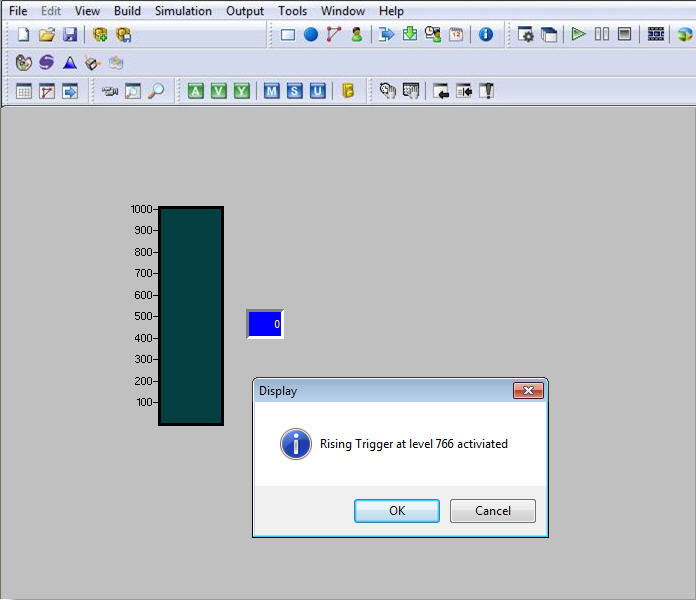Click the blue numeric display showing 0
The width and height of the screenshot is (696, 600).
265,324
